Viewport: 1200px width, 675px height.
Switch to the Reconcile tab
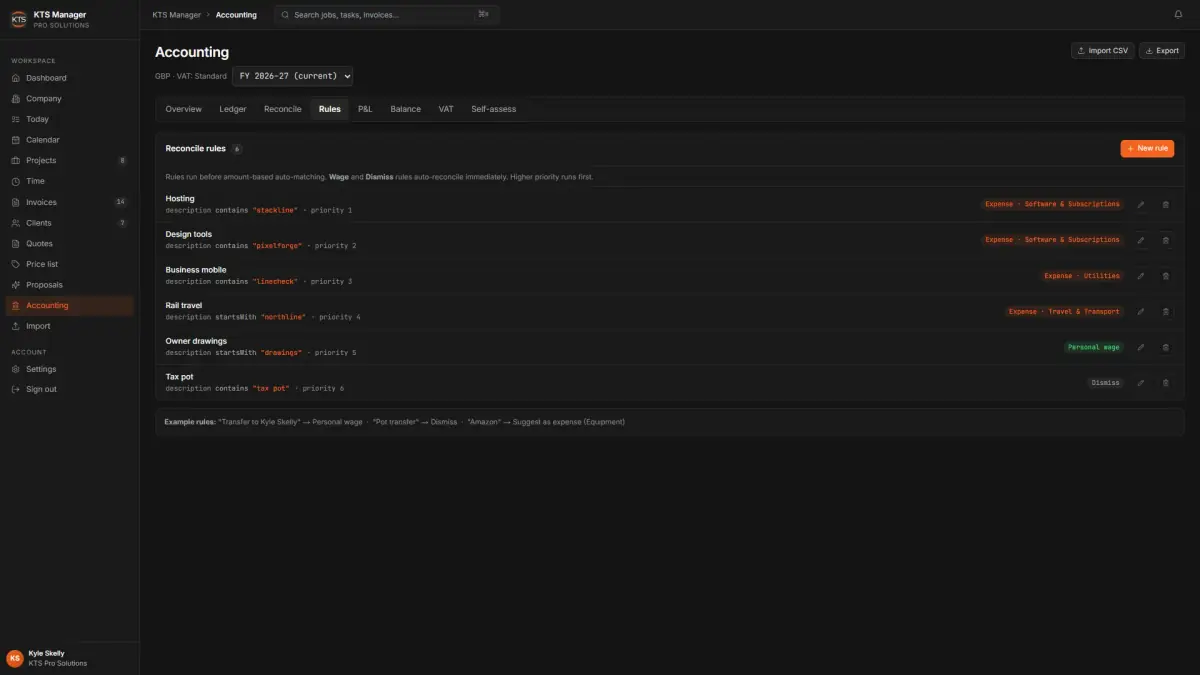(x=282, y=109)
